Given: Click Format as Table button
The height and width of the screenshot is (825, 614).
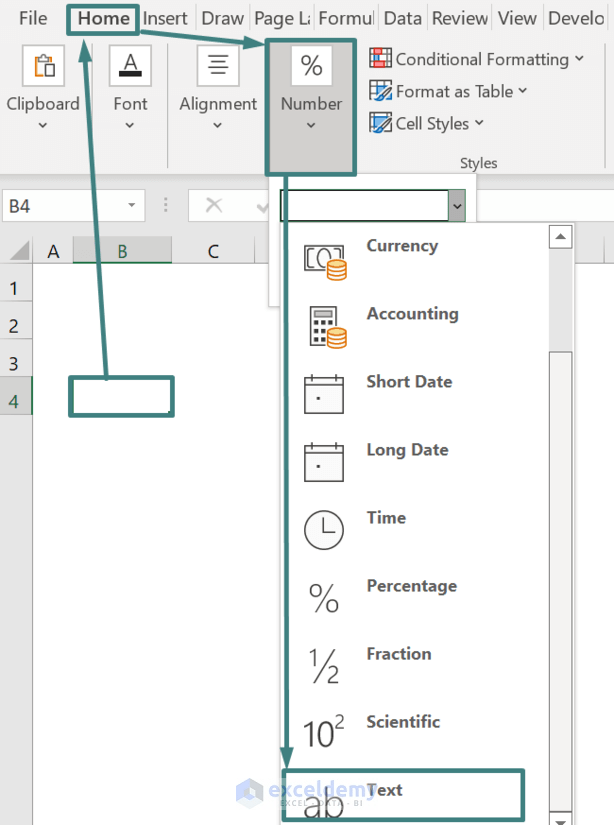Looking at the screenshot, I should [x=447, y=91].
